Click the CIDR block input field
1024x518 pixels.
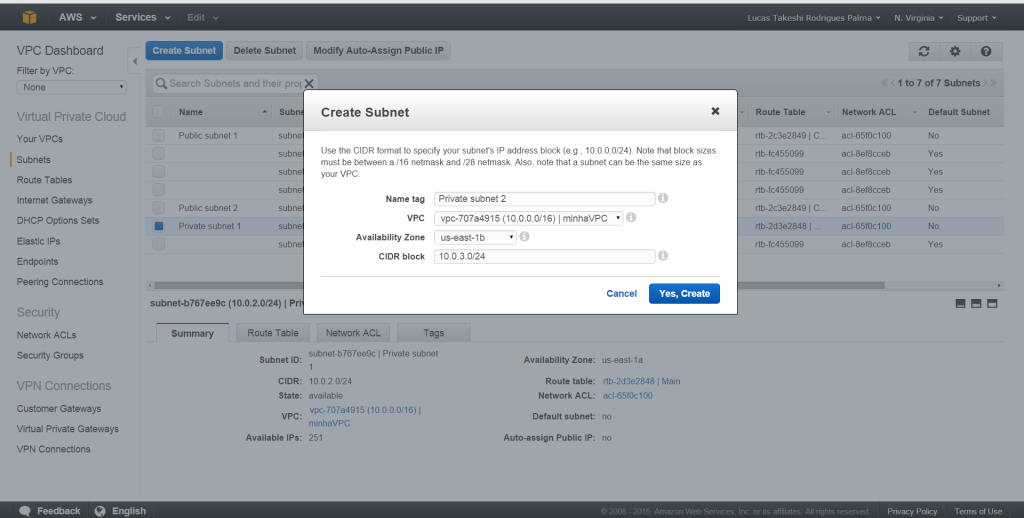(545, 257)
